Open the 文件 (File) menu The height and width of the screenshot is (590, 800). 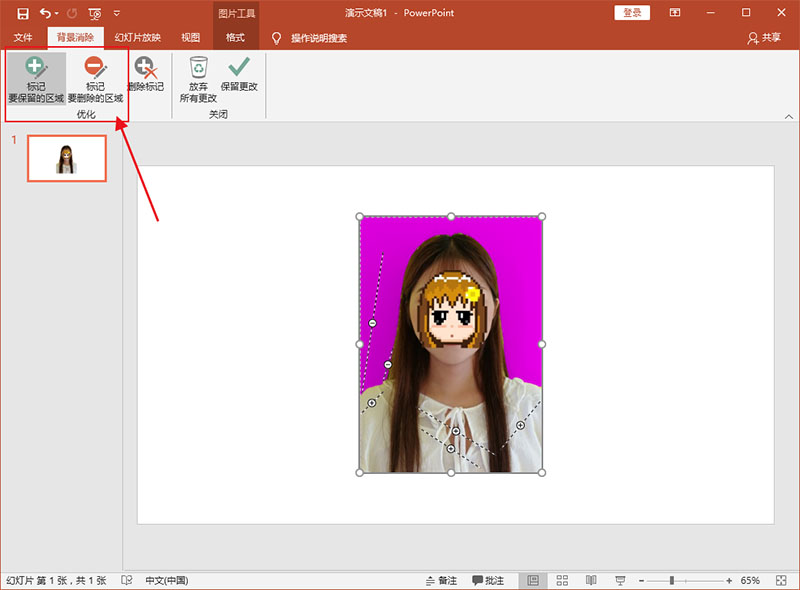pos(23,38)
